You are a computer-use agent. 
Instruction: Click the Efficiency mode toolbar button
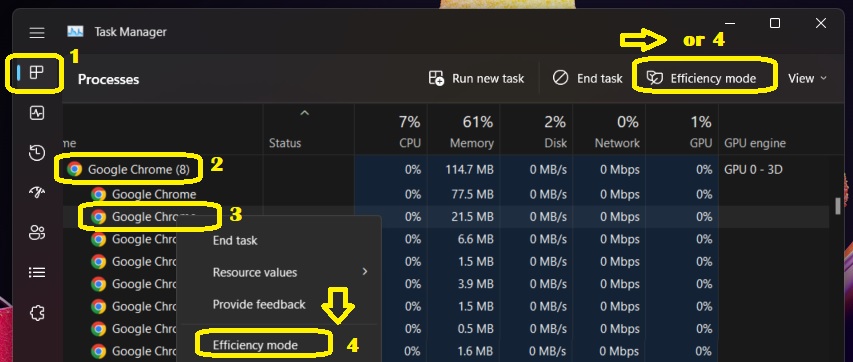[x=702, y=78]
